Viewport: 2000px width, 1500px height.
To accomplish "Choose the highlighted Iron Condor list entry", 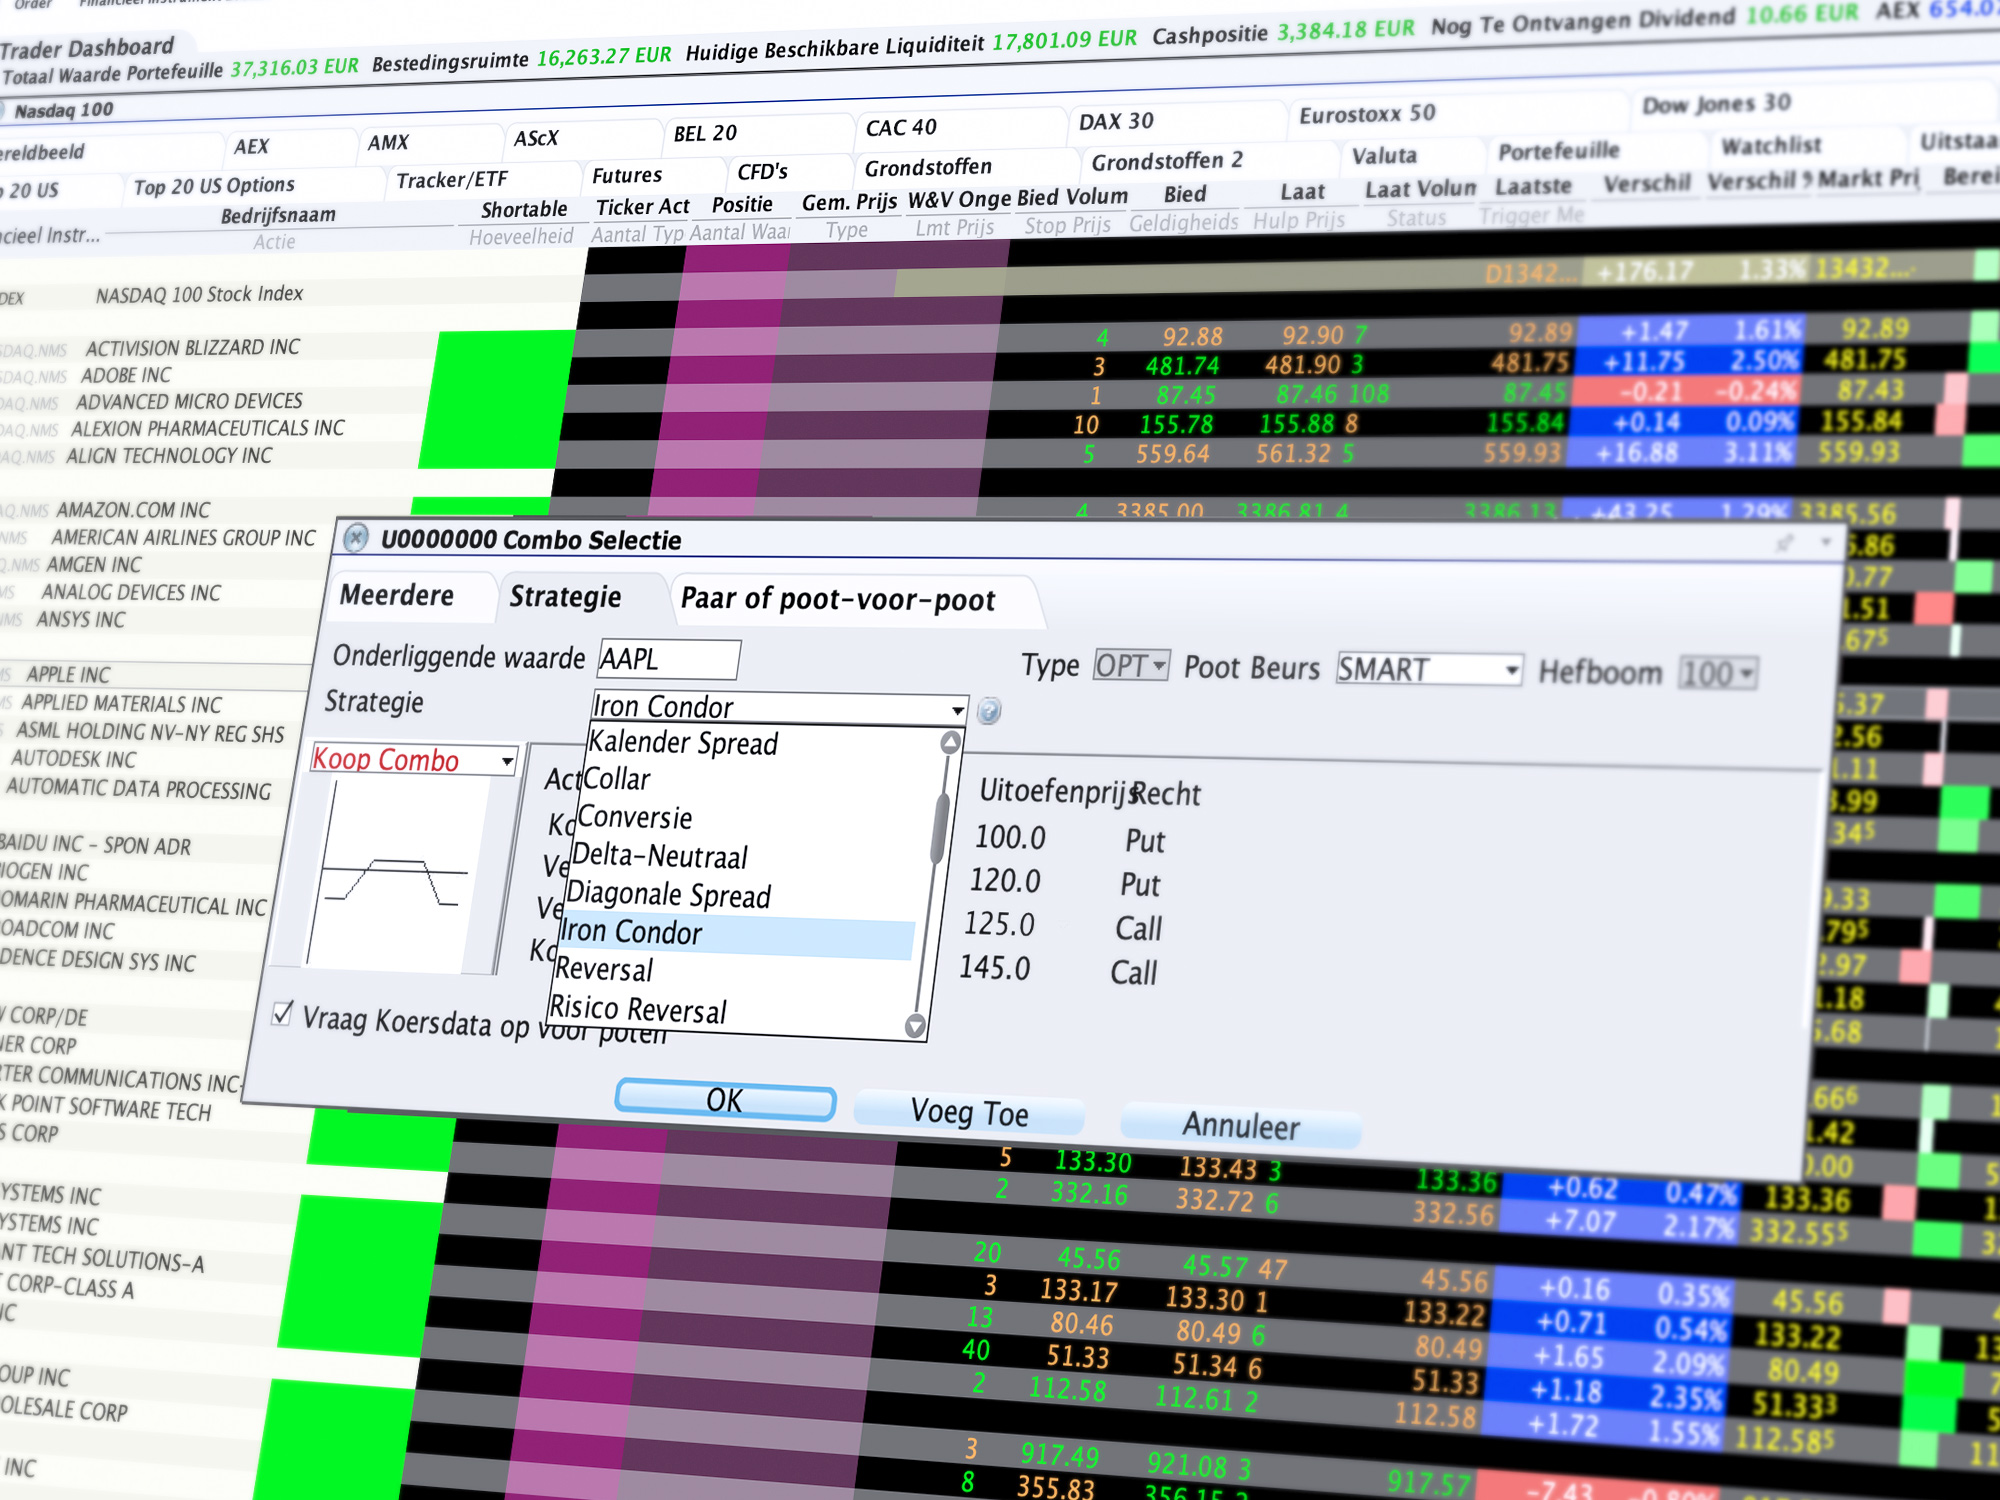I will tap(736, 933).
